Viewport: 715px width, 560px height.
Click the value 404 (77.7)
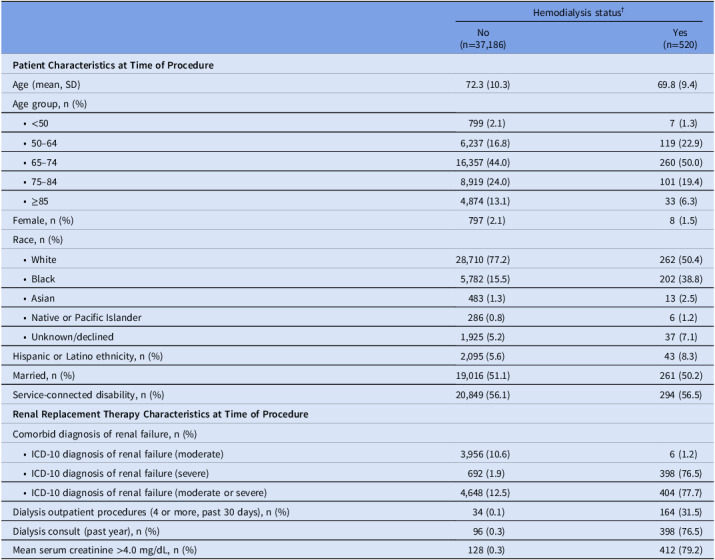[681, 493]
